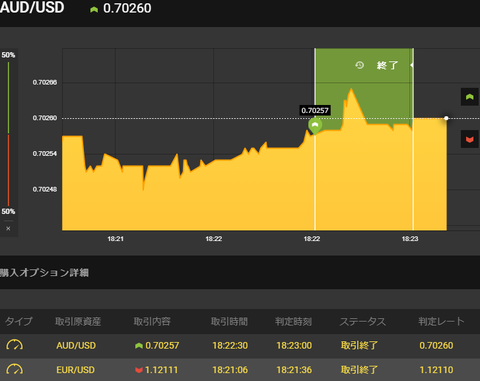Click the green up arrow beside the header rate
Viewport: 480px width, 381px height.
[x=94, y=10]
